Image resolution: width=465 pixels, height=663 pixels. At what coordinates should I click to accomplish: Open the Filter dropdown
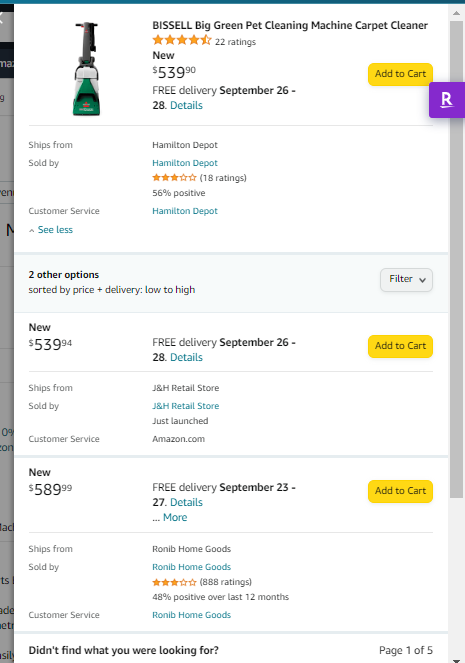(x=406, y=279)
